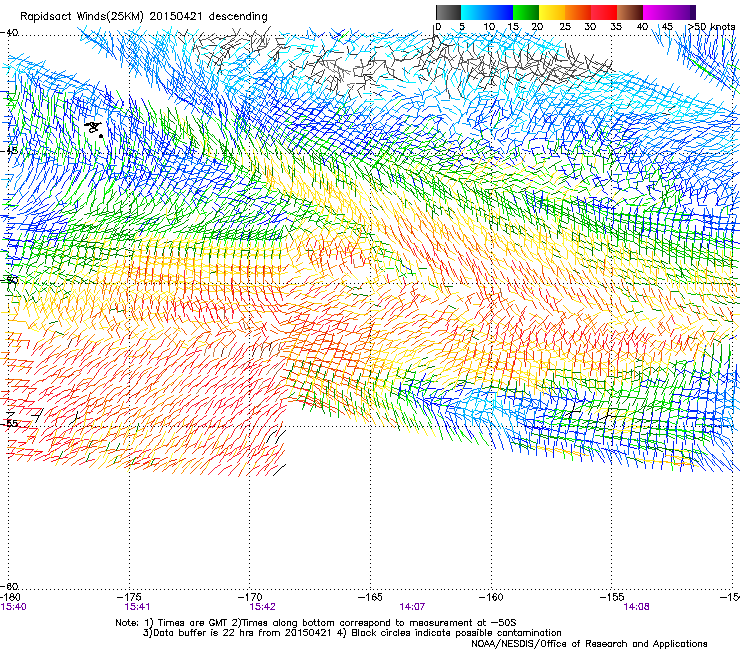Screen dimensions: 740x650
Task: Click the purple 45-50 knots legend swatch
Action: 682,12
